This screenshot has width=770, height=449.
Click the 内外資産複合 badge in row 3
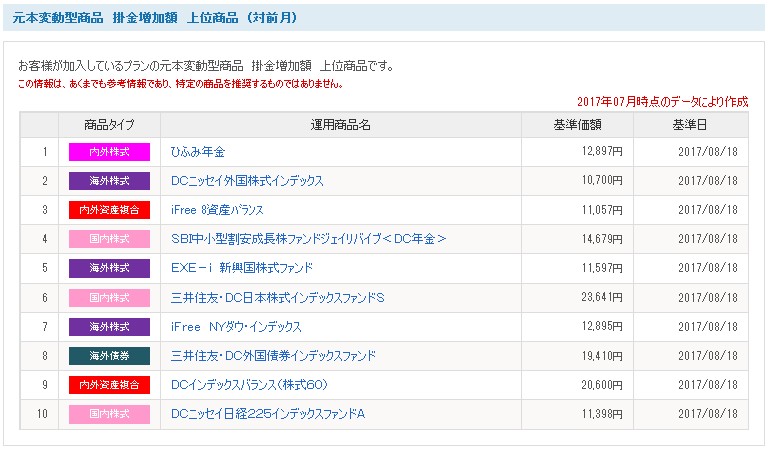pyautogui.click(x=109, y=210)
